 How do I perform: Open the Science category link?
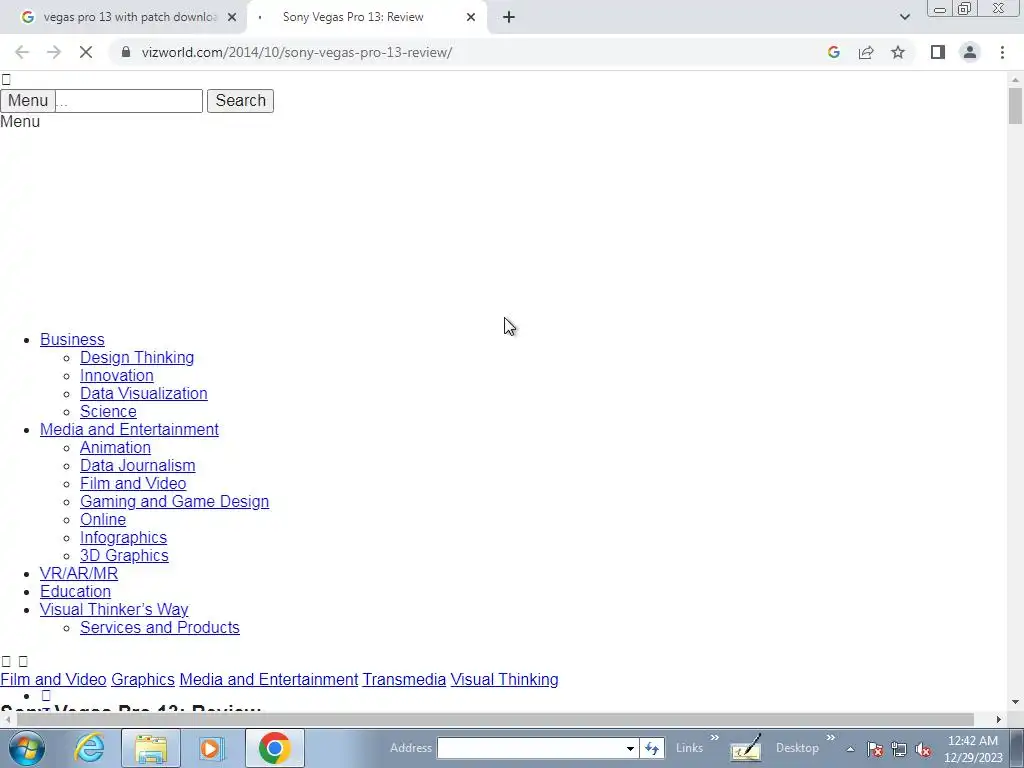108,411
